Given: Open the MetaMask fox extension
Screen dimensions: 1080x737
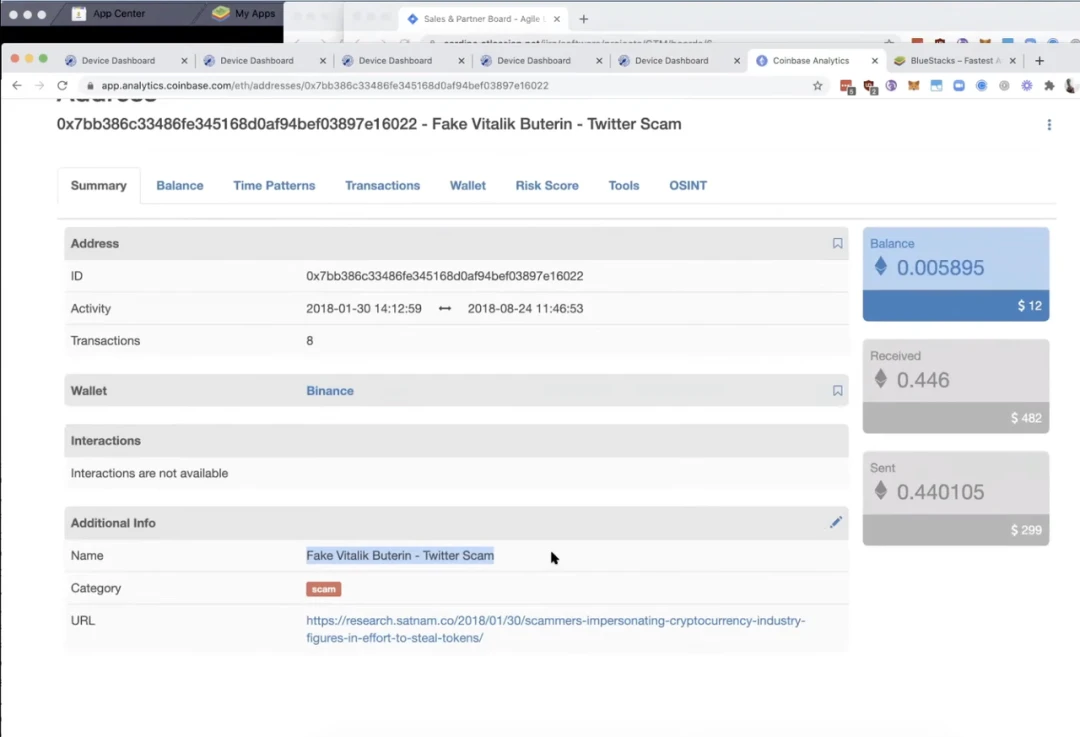Looking at the screenshot, I should tap(914, 85).
